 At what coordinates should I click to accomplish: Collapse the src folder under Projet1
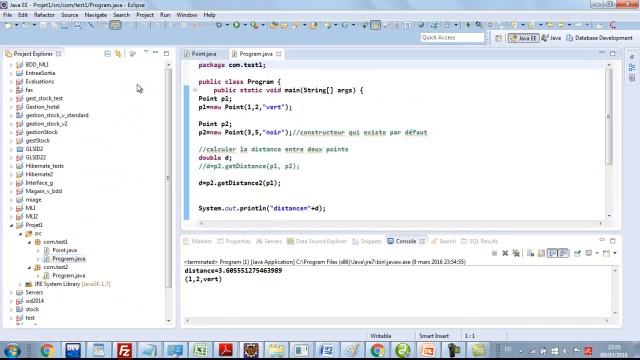20,233
